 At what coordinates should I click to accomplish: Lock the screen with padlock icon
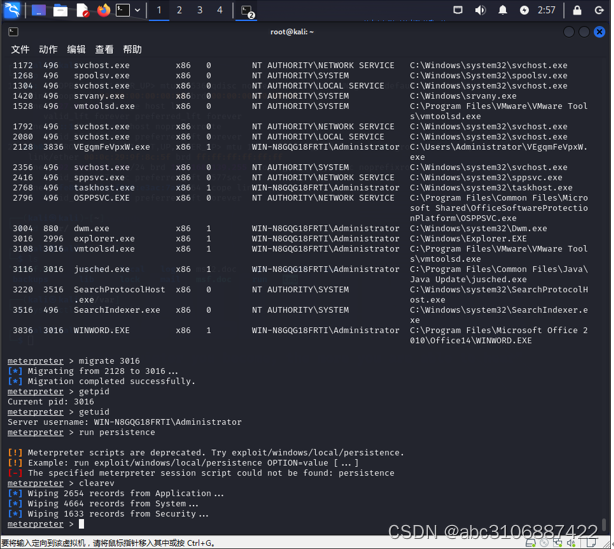click(577, 10)
